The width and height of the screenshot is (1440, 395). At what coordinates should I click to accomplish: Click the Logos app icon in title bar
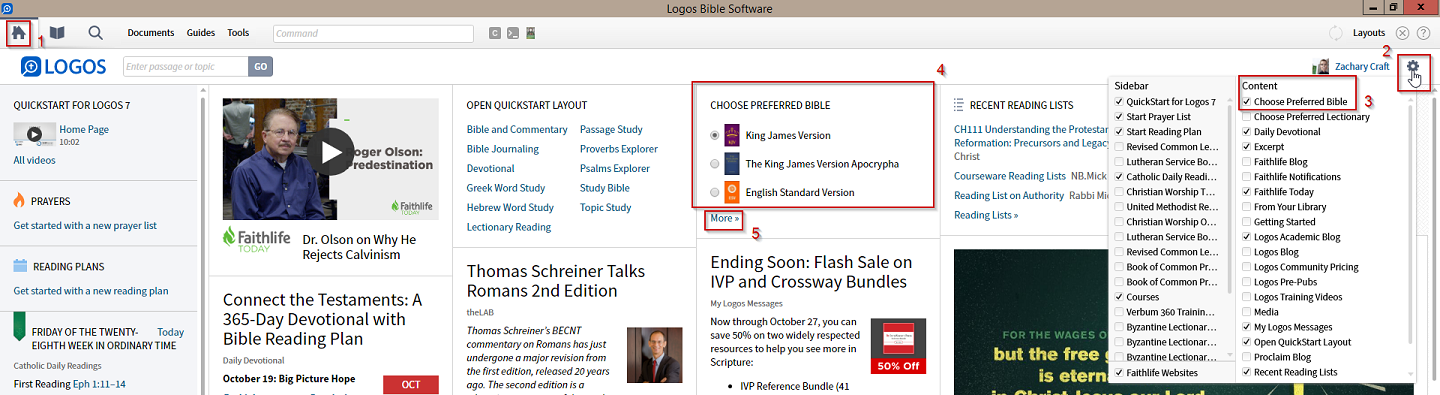tap(7, 8)
